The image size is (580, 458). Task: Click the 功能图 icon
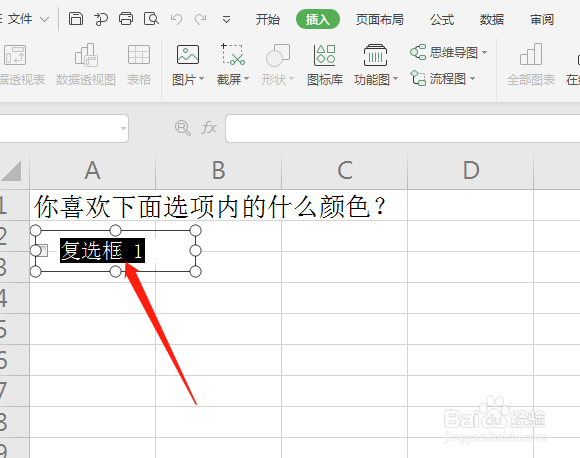click(x=375, y=55)
